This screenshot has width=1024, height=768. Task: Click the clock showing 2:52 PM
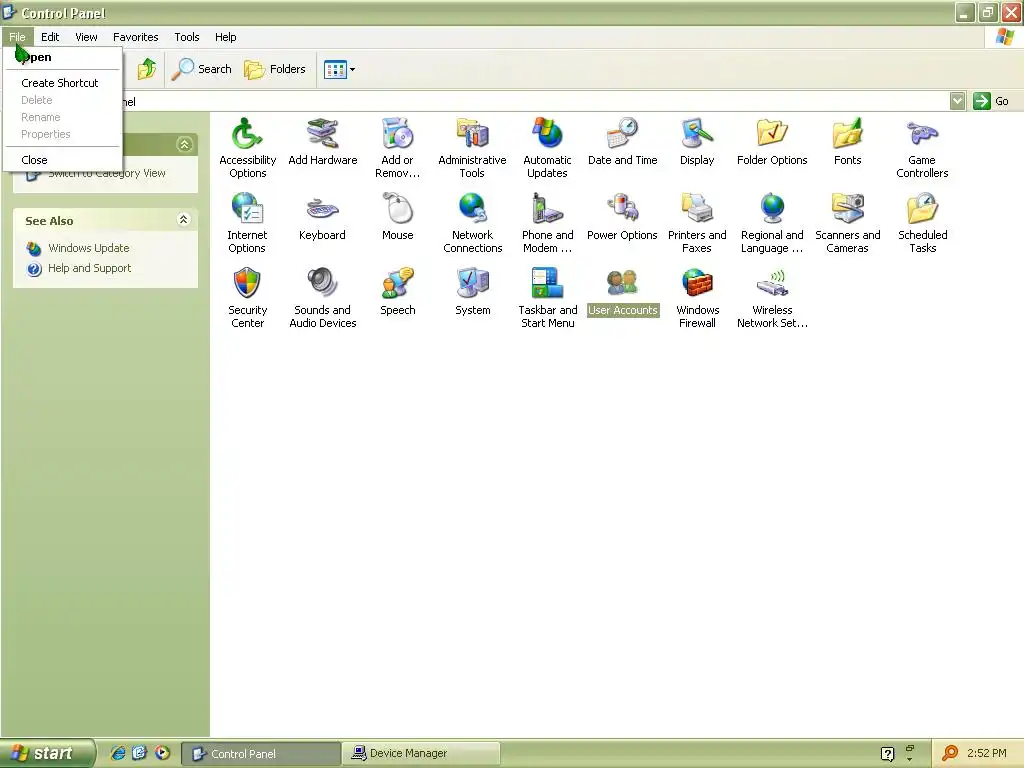986,753
